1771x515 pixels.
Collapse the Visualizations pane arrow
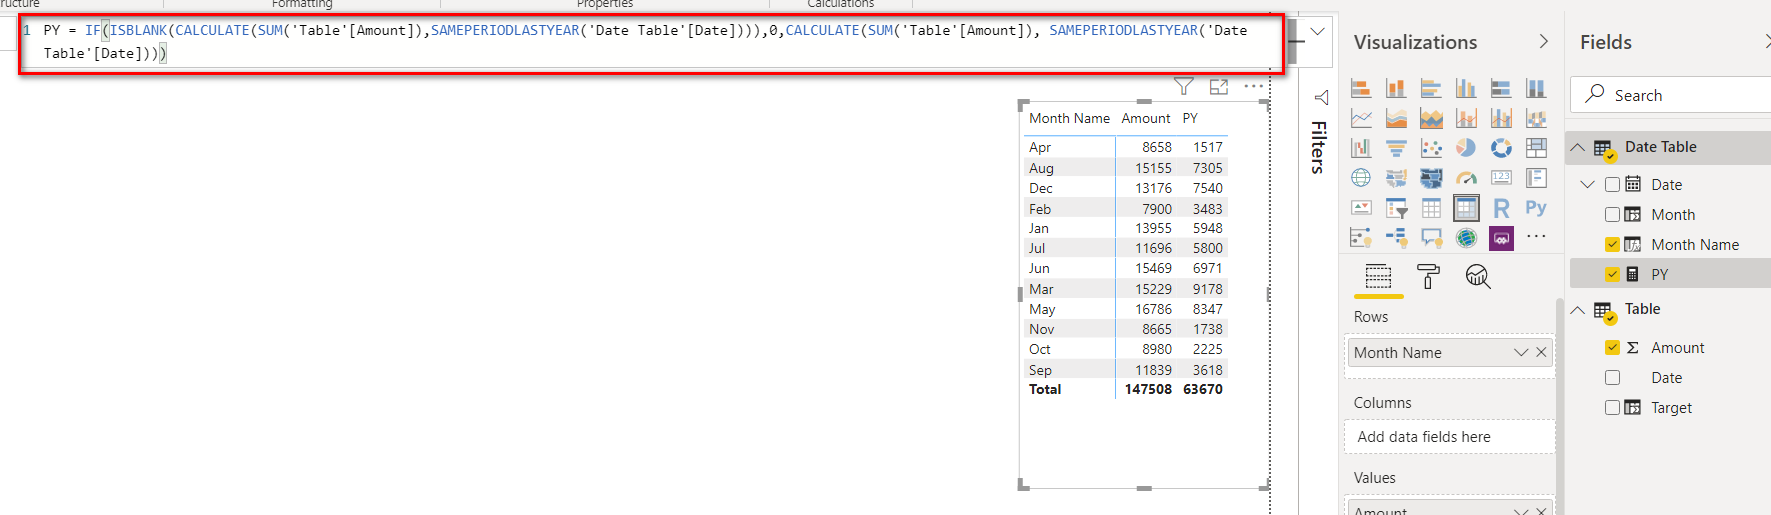click(x=1543, y=41)
